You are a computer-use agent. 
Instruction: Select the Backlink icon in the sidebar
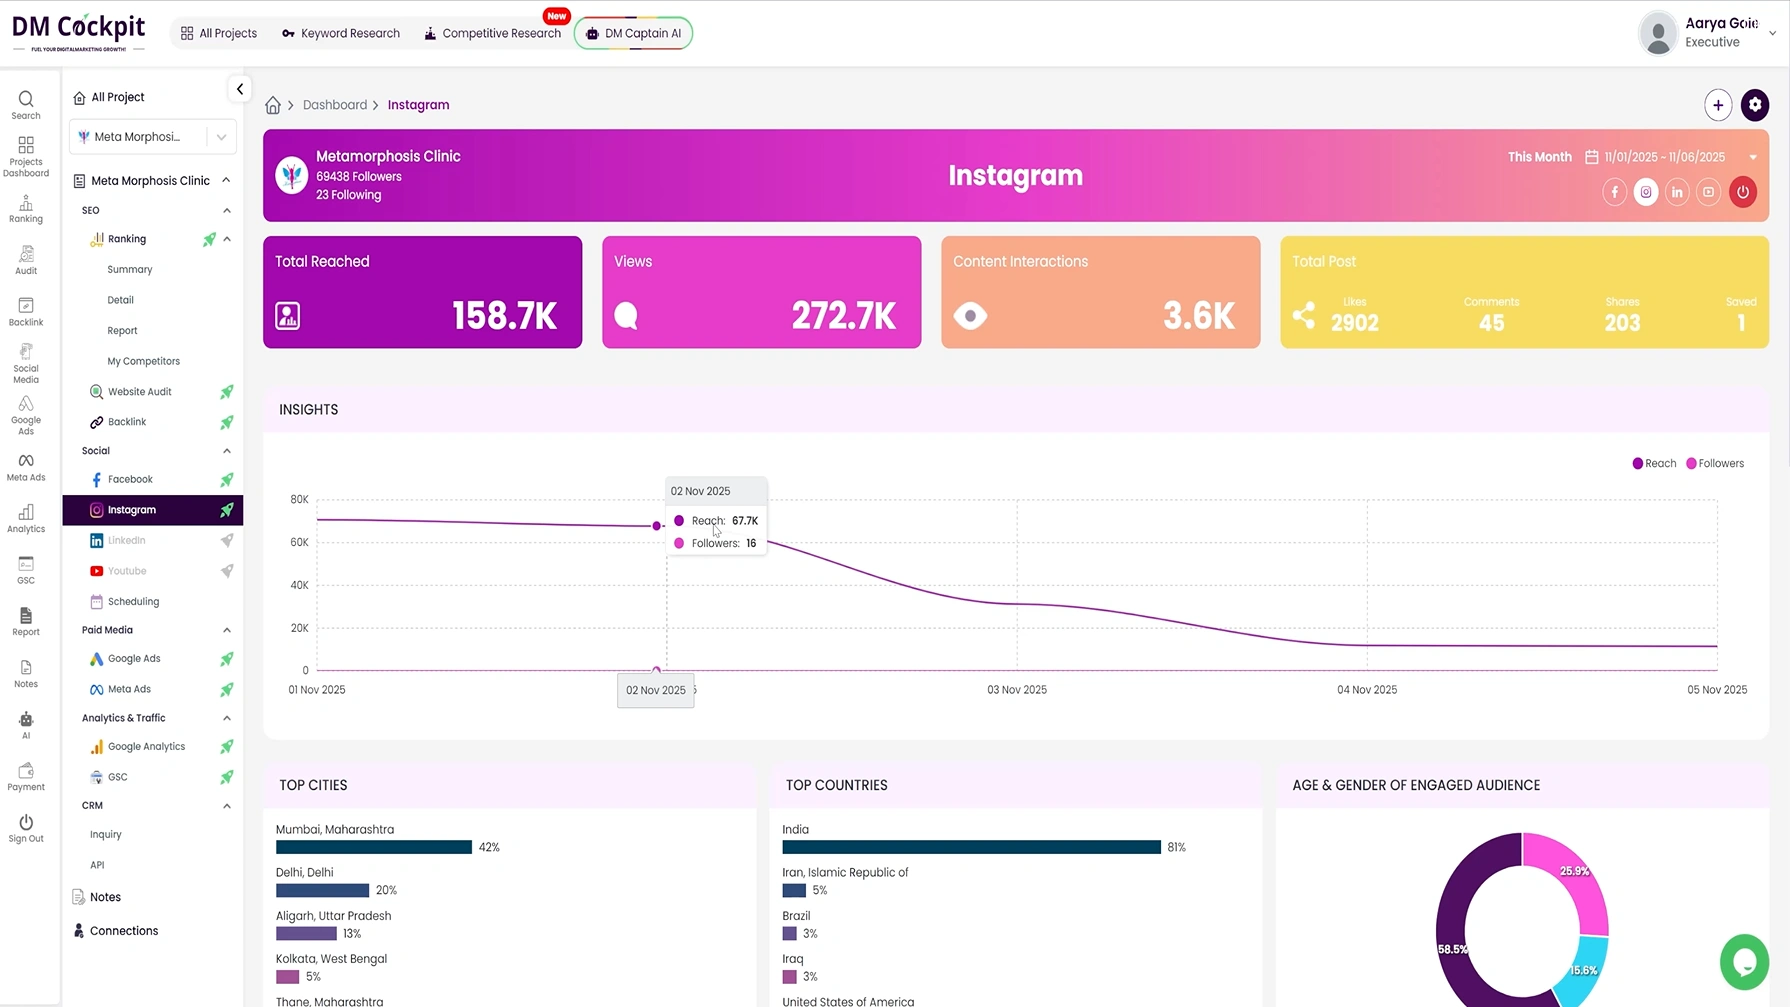coord(25,310)
